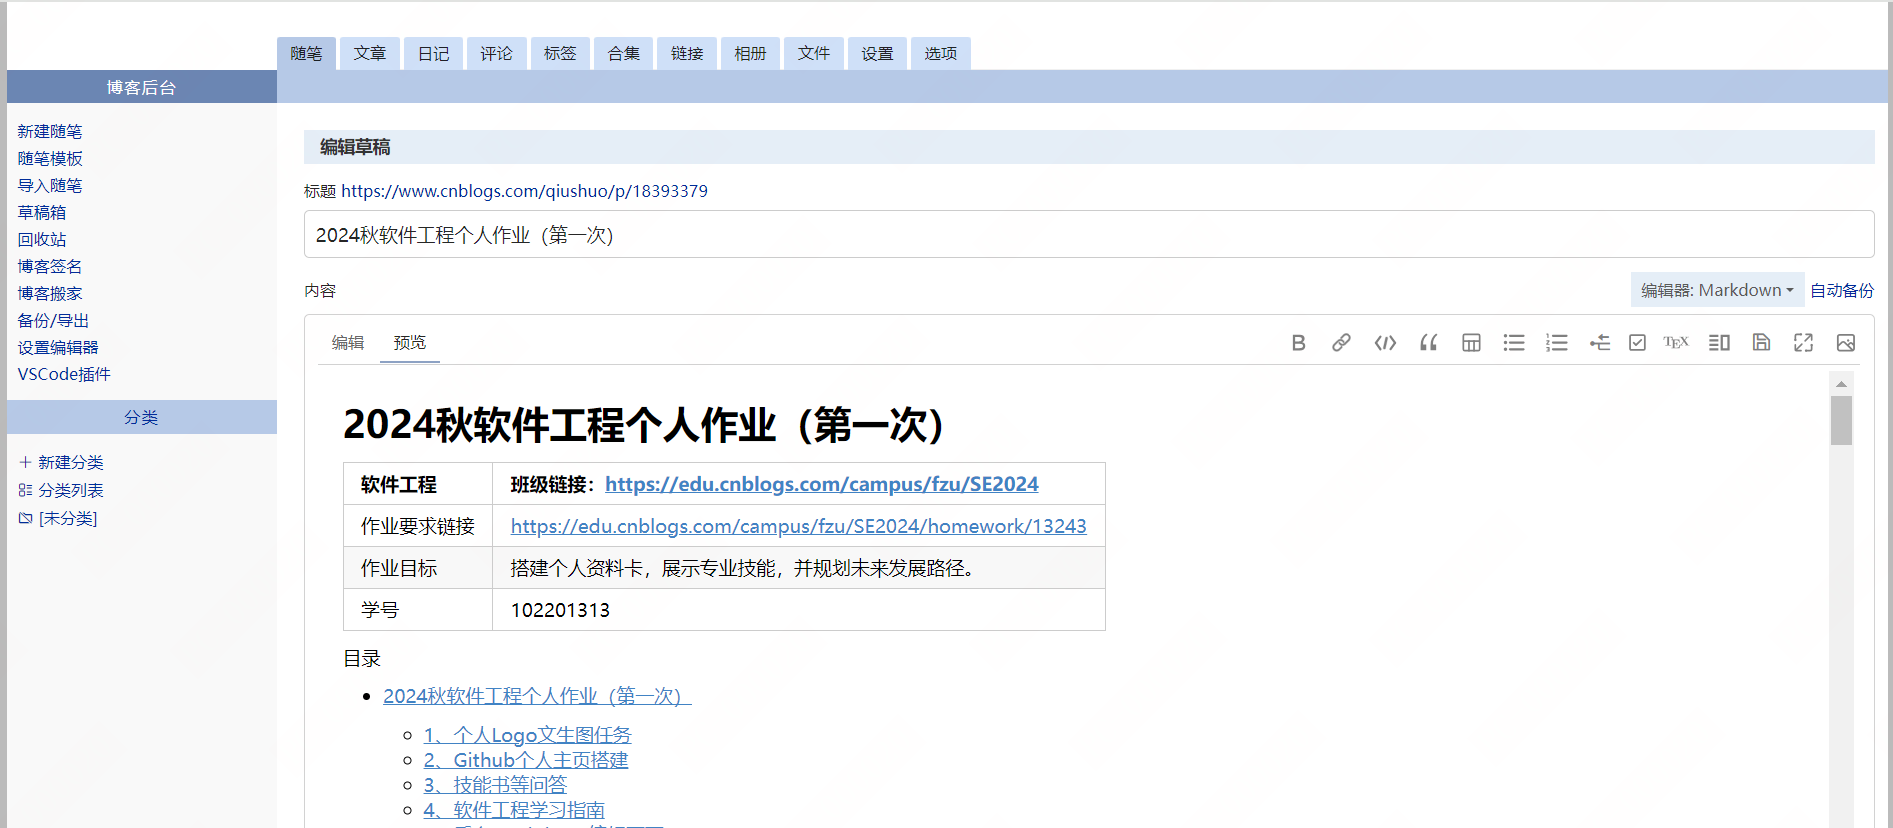Open the 标签 tab
The width and height of the screenshot is (1893, 828).
560,53
